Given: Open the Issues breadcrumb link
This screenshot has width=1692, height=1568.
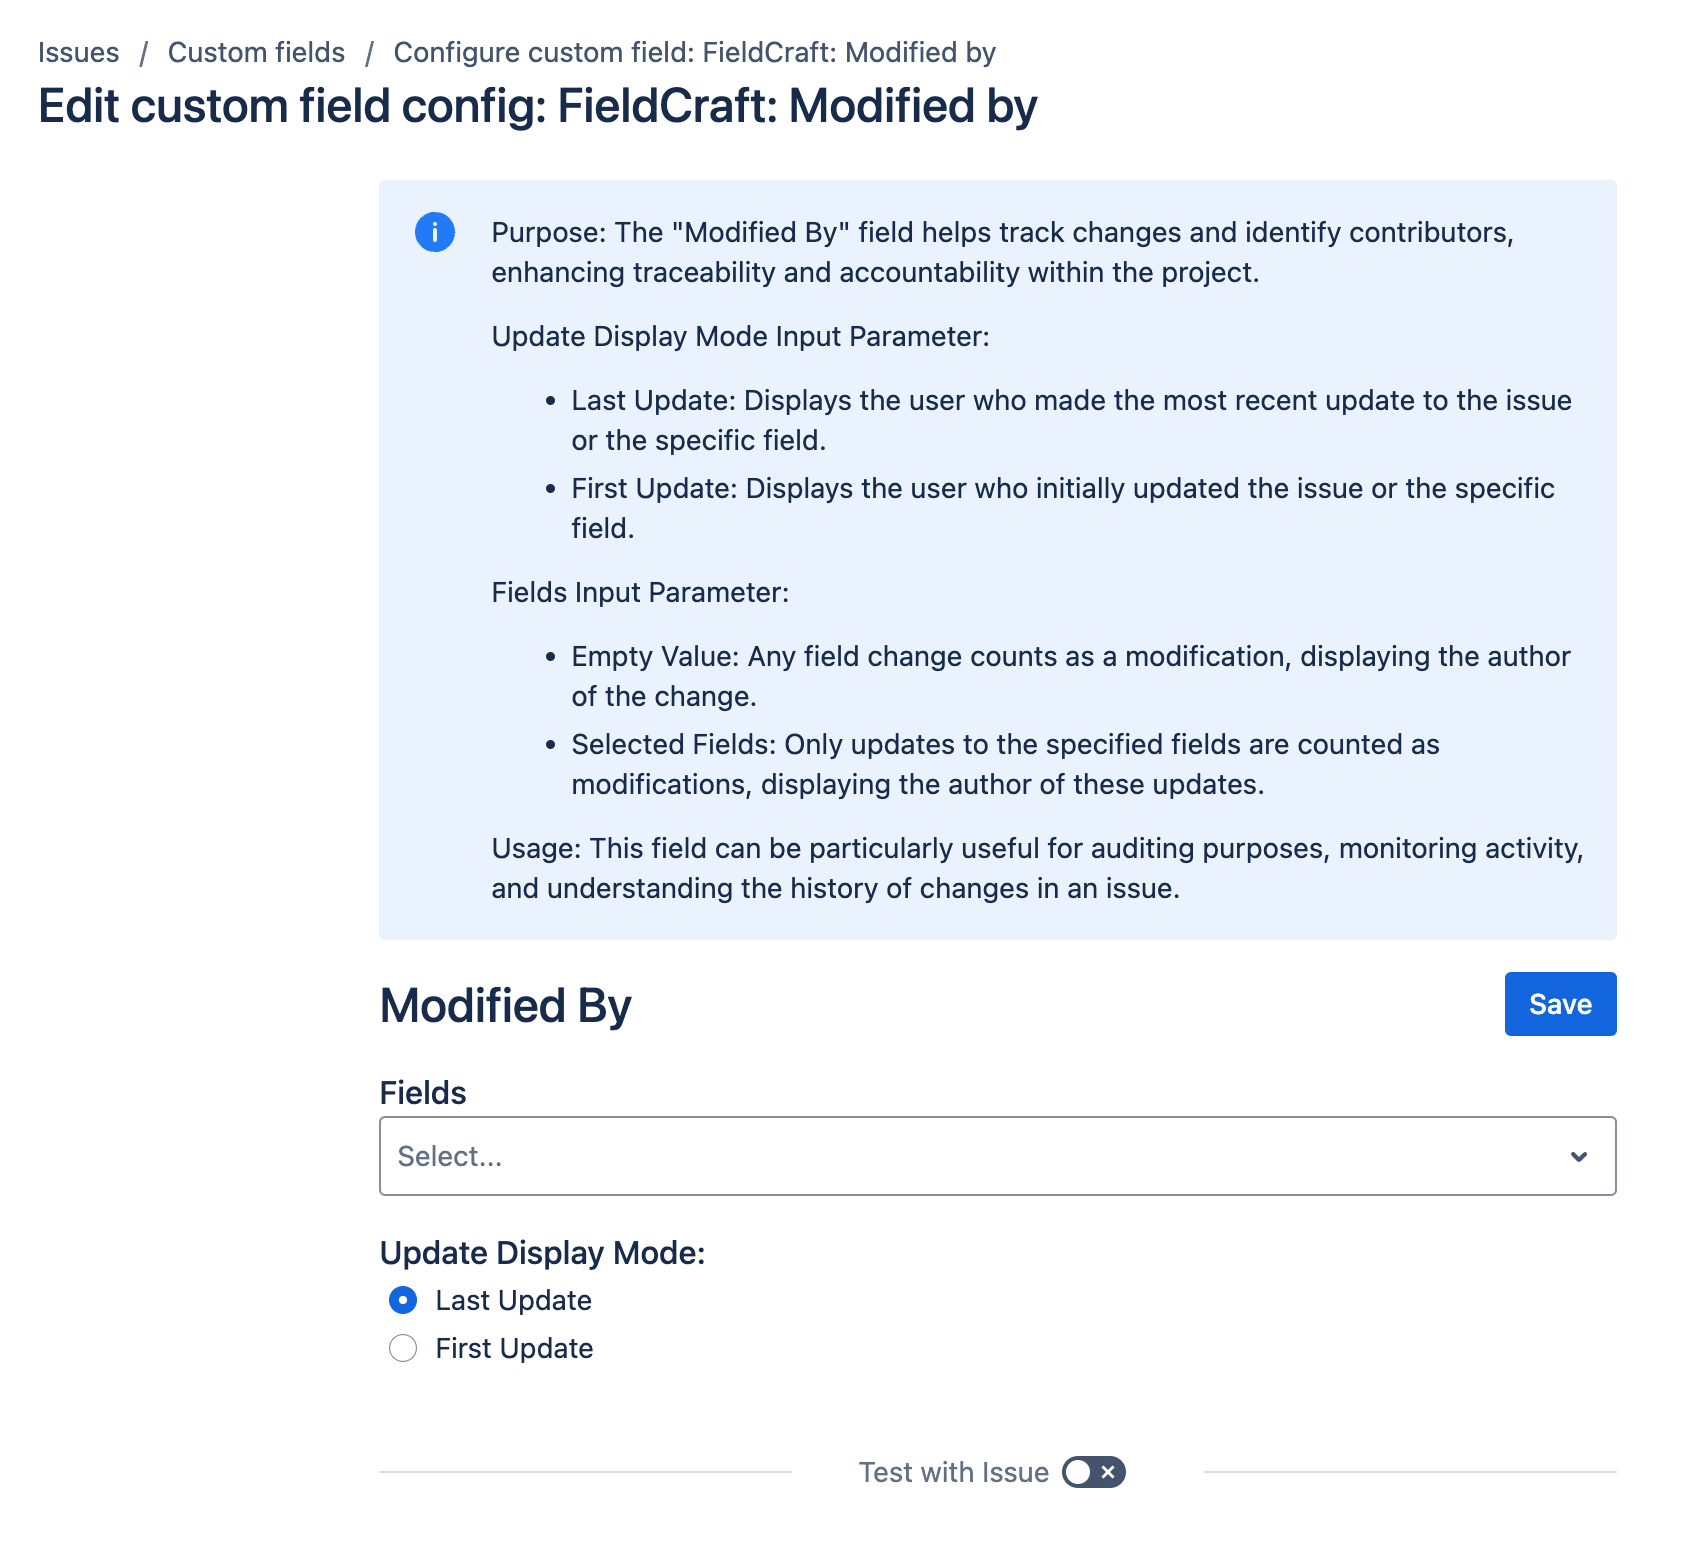Looking at the screenshot, I should [78, 52].
